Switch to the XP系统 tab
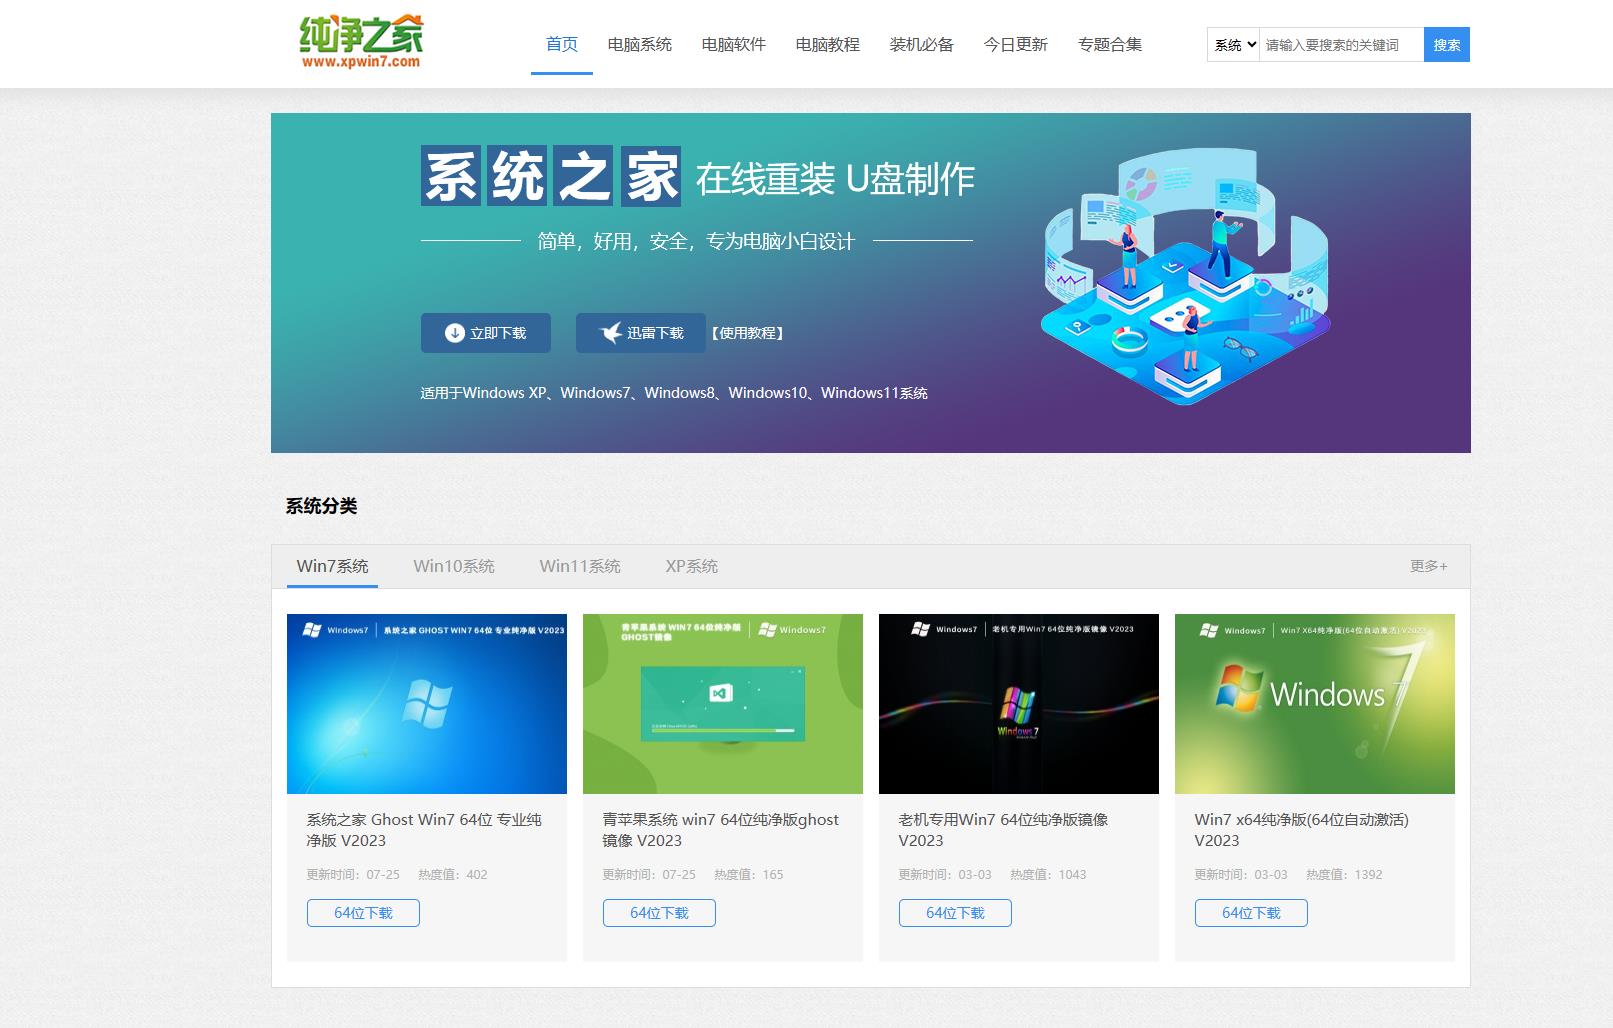The image size is (1613, 1028). [692, 566]
